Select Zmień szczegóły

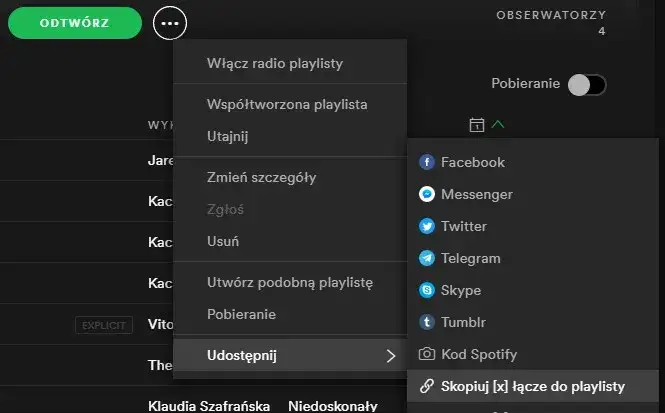pos(290,177)
